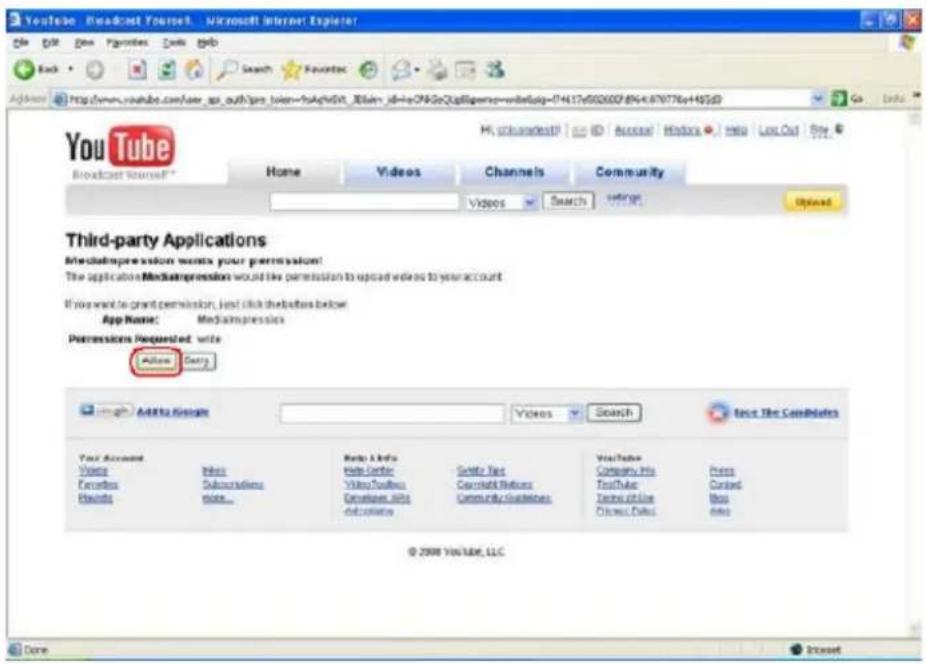This screenshot has height=665, width=926.
Task: Switch to the Home tab
Action: [283, 172]
